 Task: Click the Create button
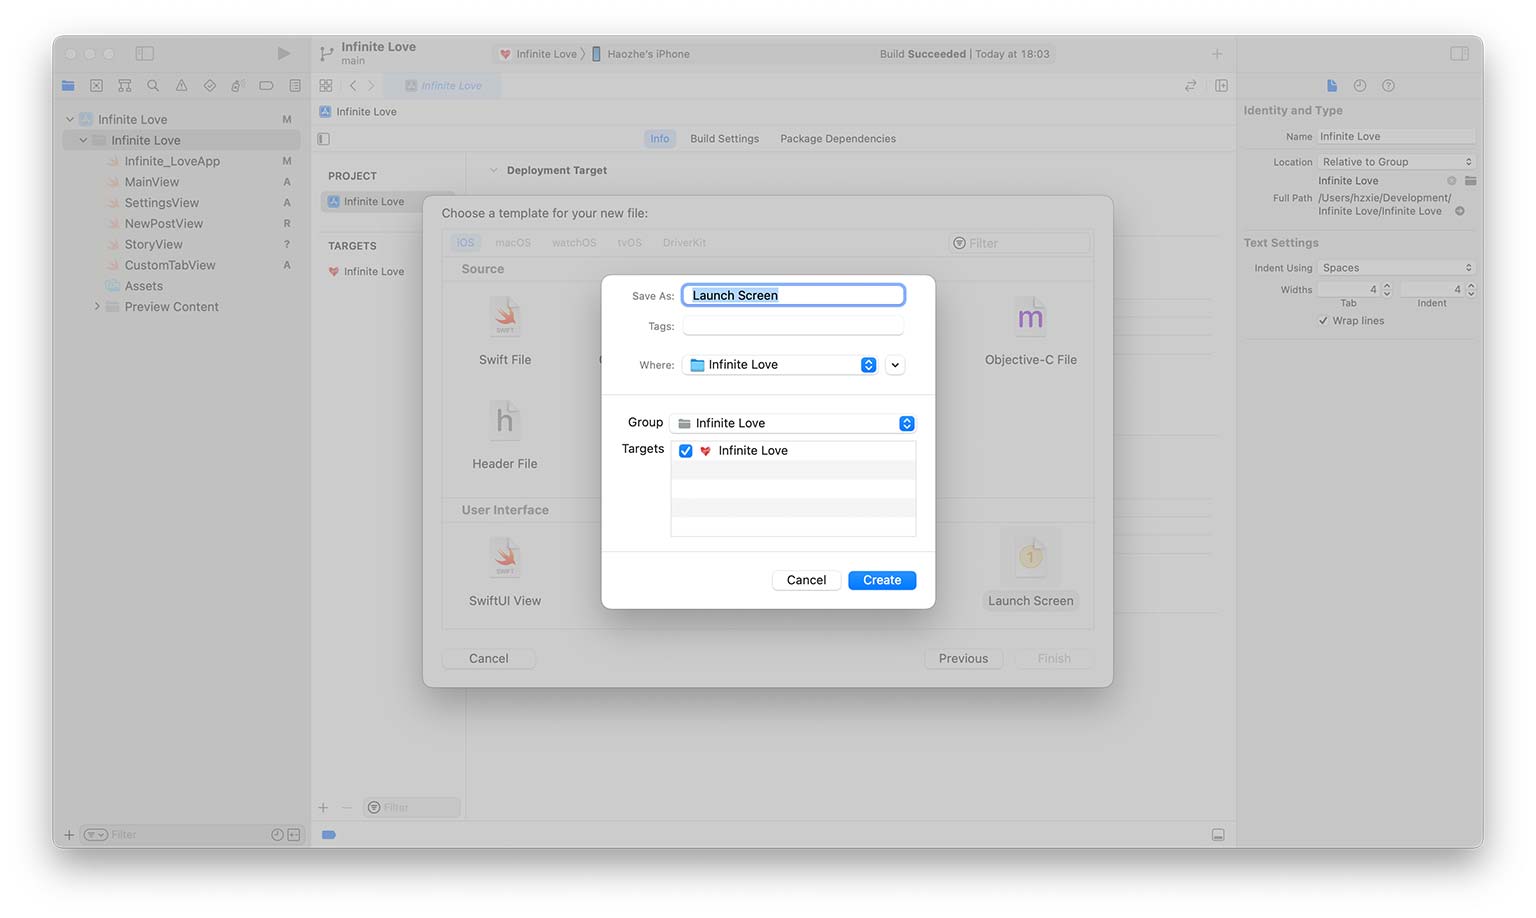(882, 580)
